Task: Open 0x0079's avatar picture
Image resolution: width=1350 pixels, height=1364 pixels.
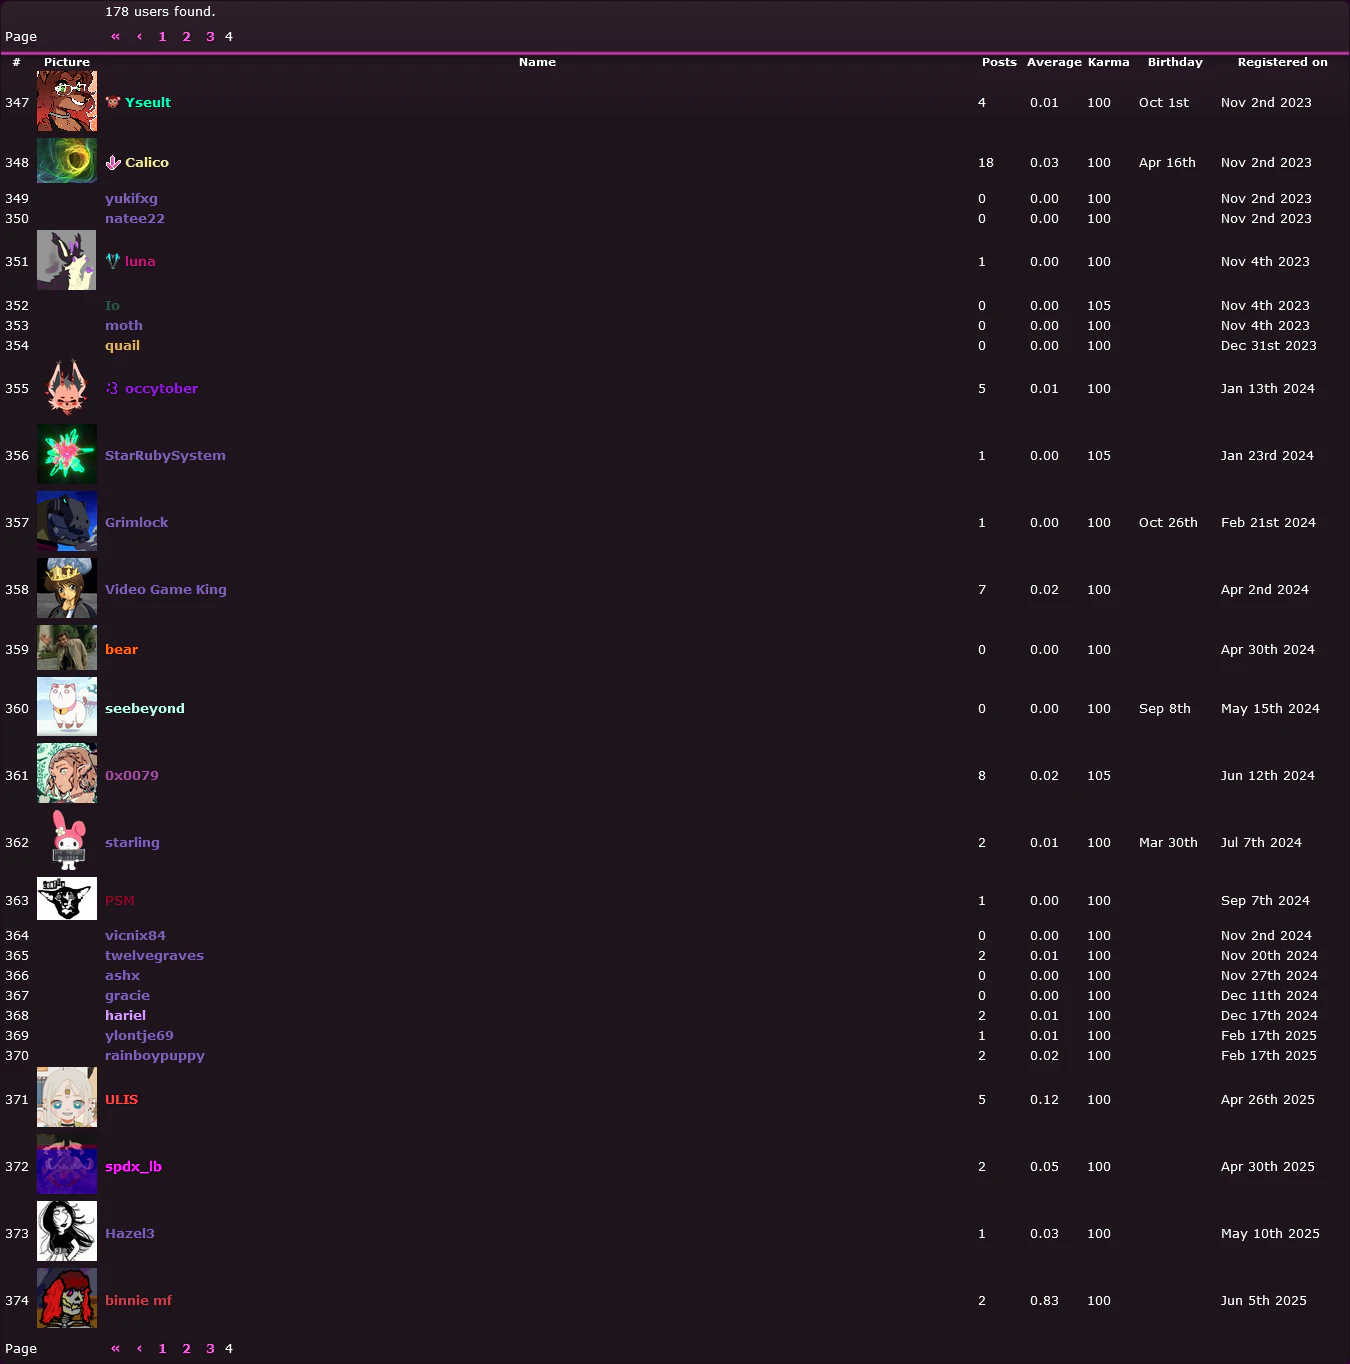Action: coord(67,774)
